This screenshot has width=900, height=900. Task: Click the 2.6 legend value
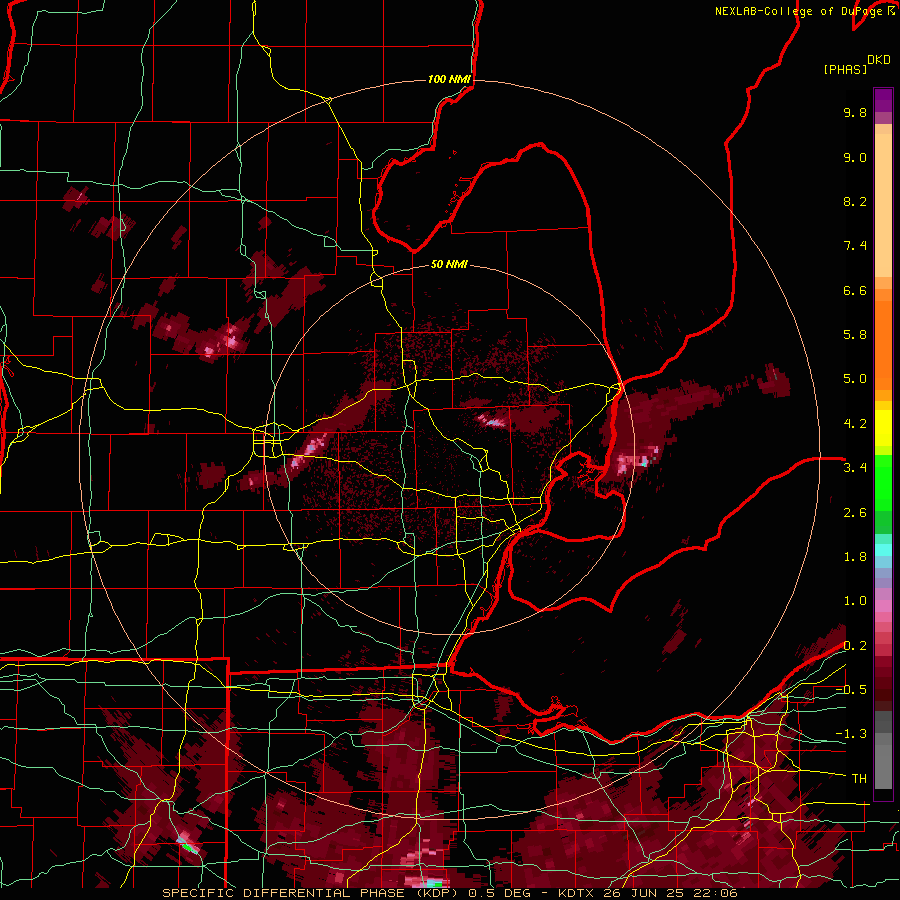(x=855, y=513)
